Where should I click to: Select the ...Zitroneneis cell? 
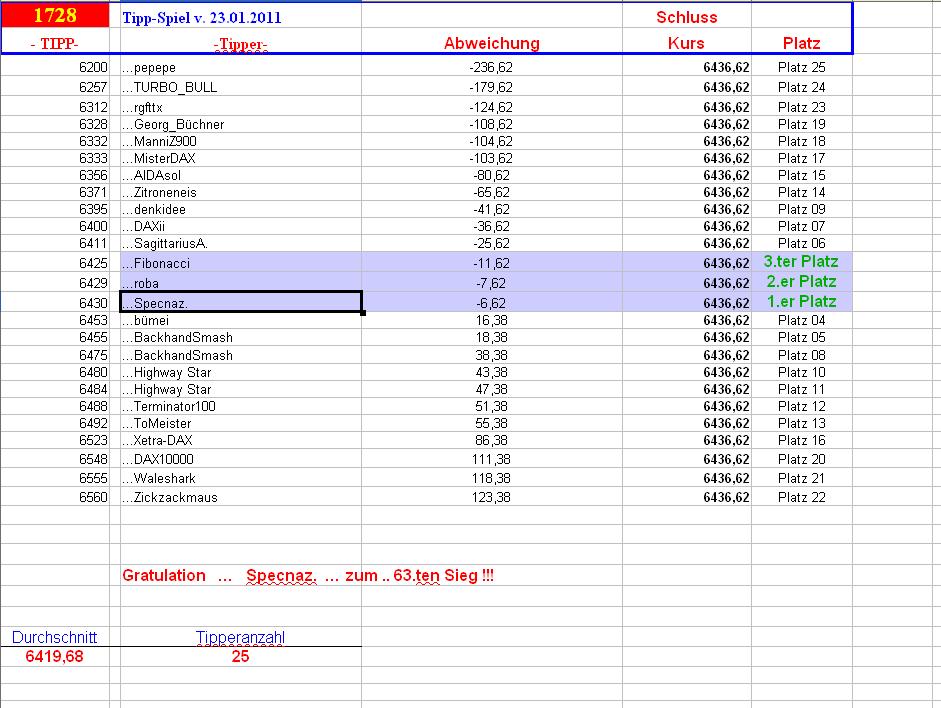coord(241,192)
